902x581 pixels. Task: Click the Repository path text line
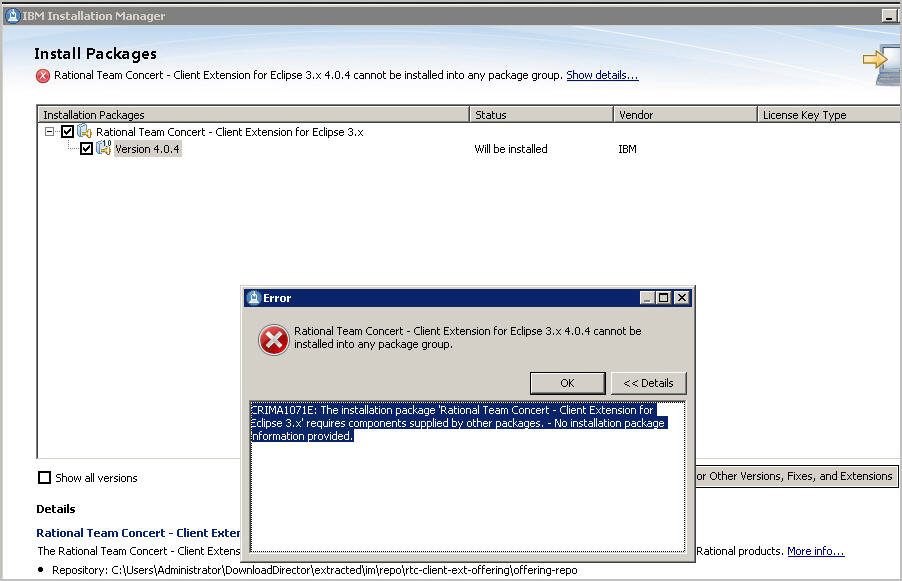point(315,570)
